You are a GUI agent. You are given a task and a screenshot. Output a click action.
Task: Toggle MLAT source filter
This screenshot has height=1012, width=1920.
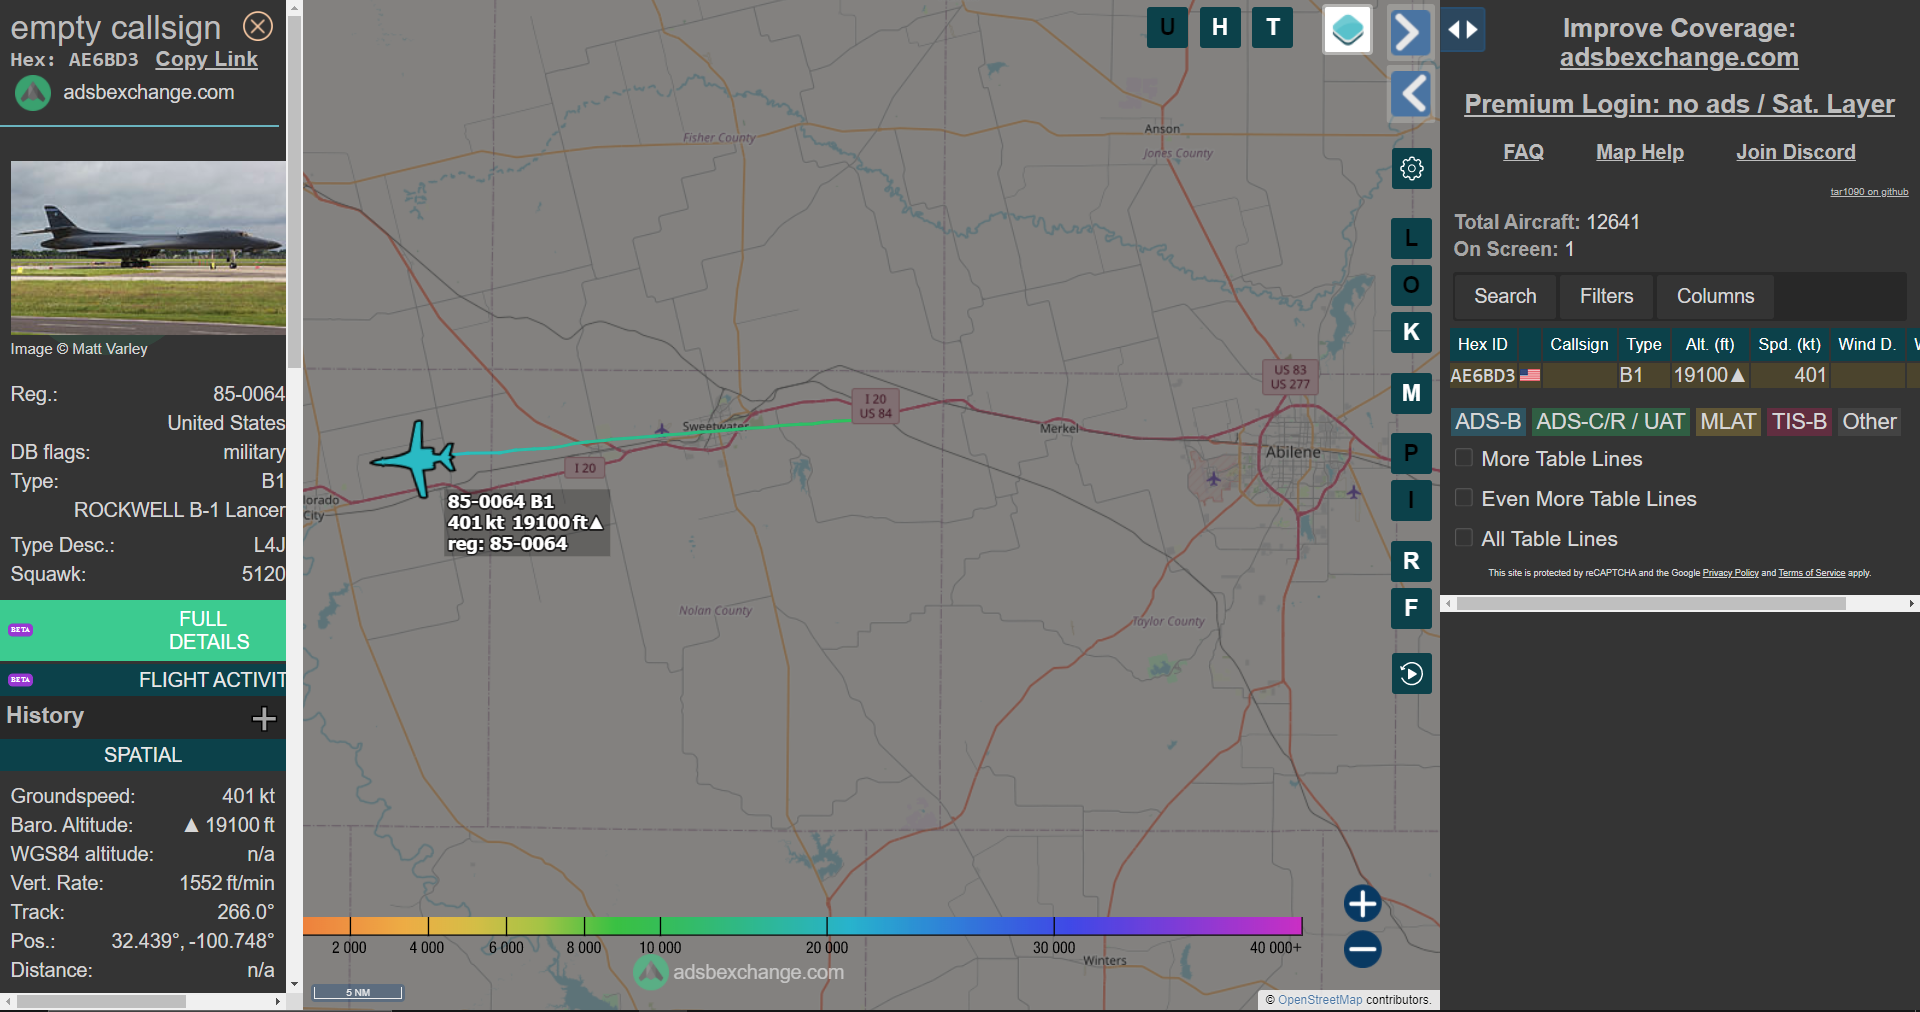tap(1728, 422)
